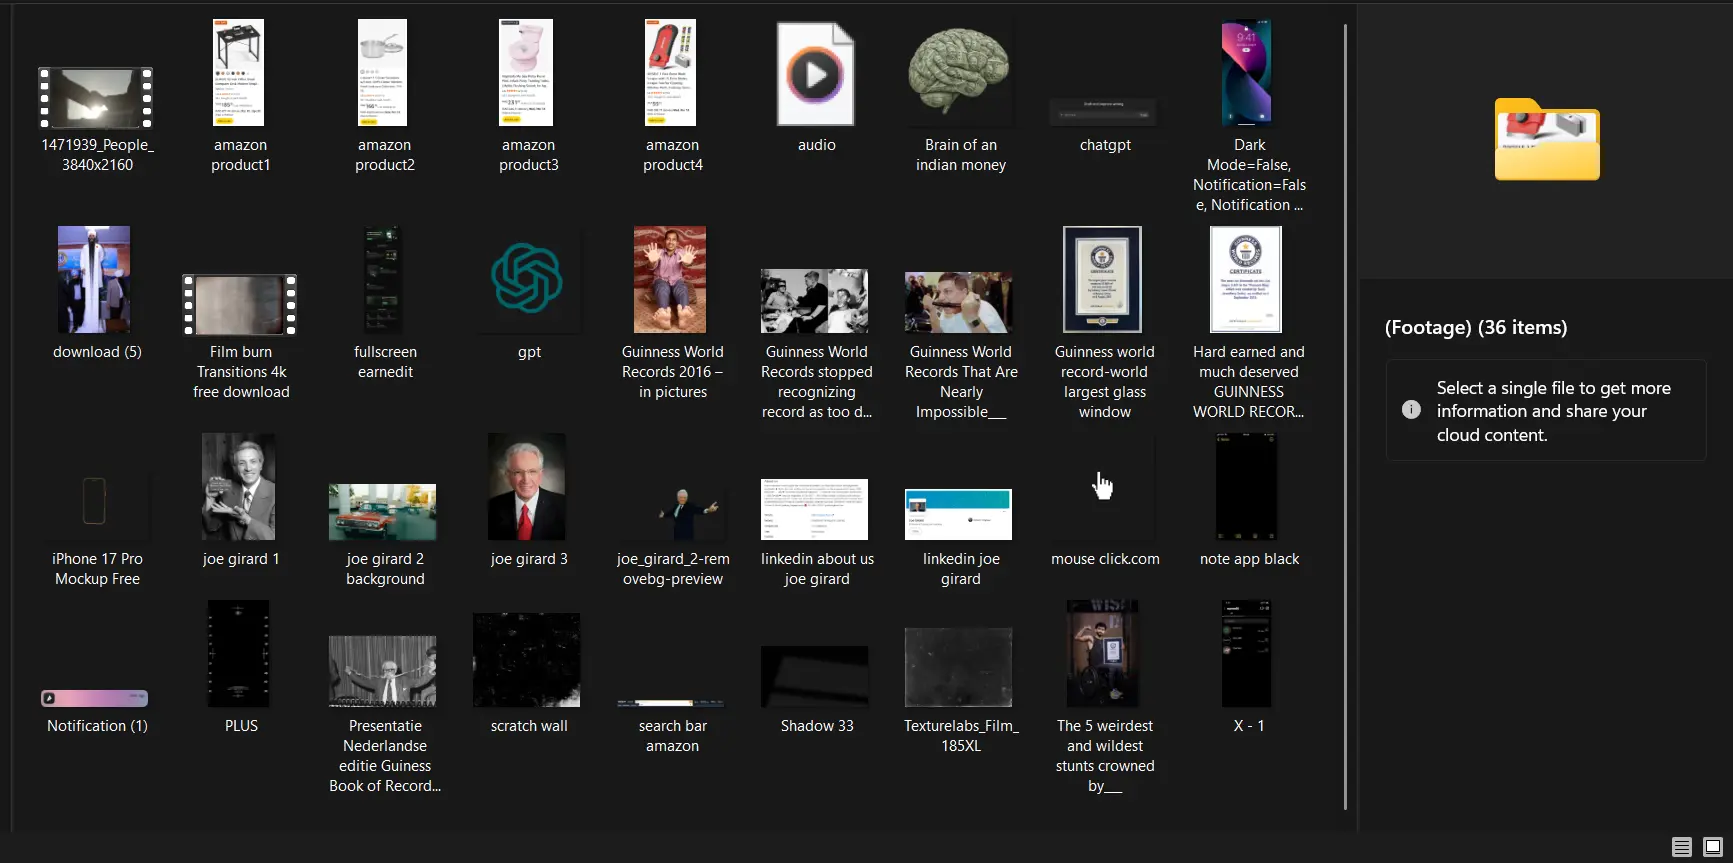The width and height of the screenshot is (1733, 863).
Task: Open the chatgpt file
Action: click(x=1104, y=112)
